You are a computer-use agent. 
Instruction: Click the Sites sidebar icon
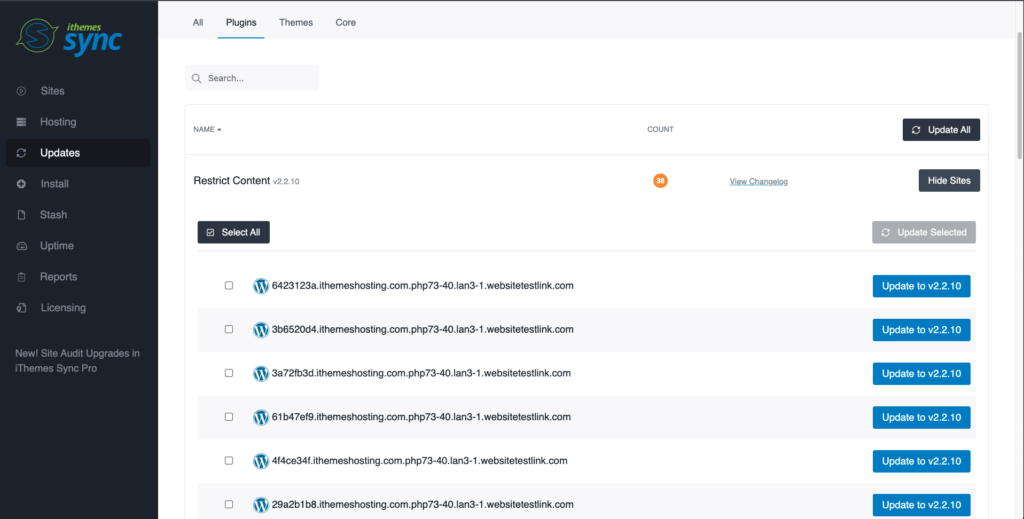(22, 91)
